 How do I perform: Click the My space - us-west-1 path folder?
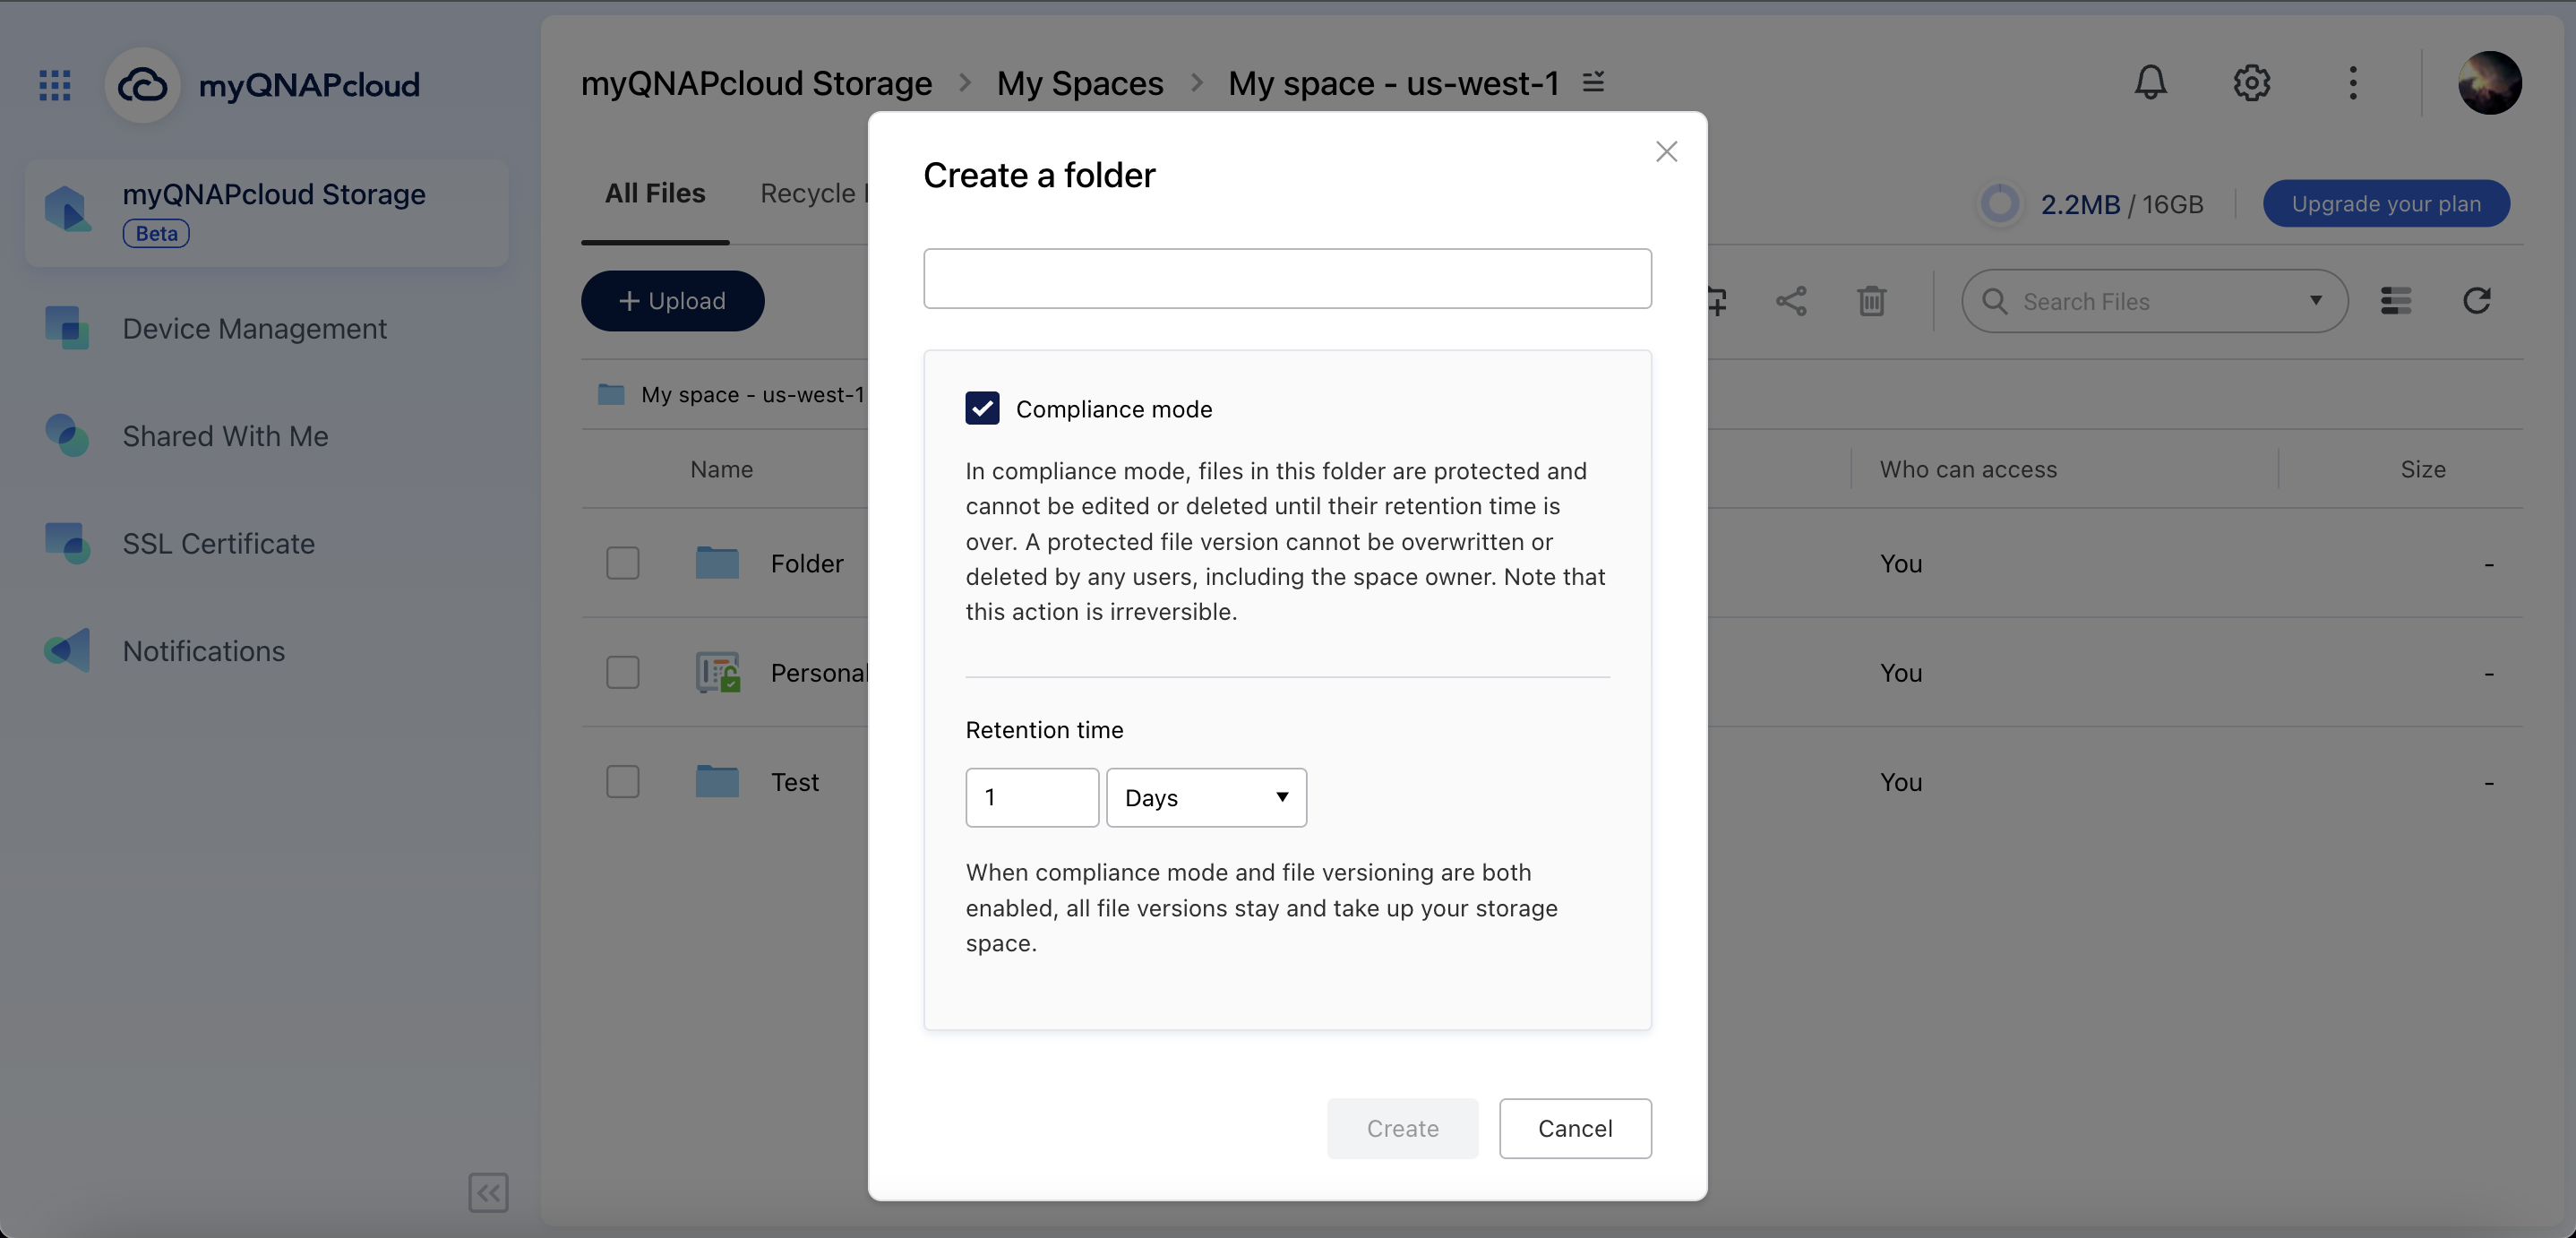[731, 394]
